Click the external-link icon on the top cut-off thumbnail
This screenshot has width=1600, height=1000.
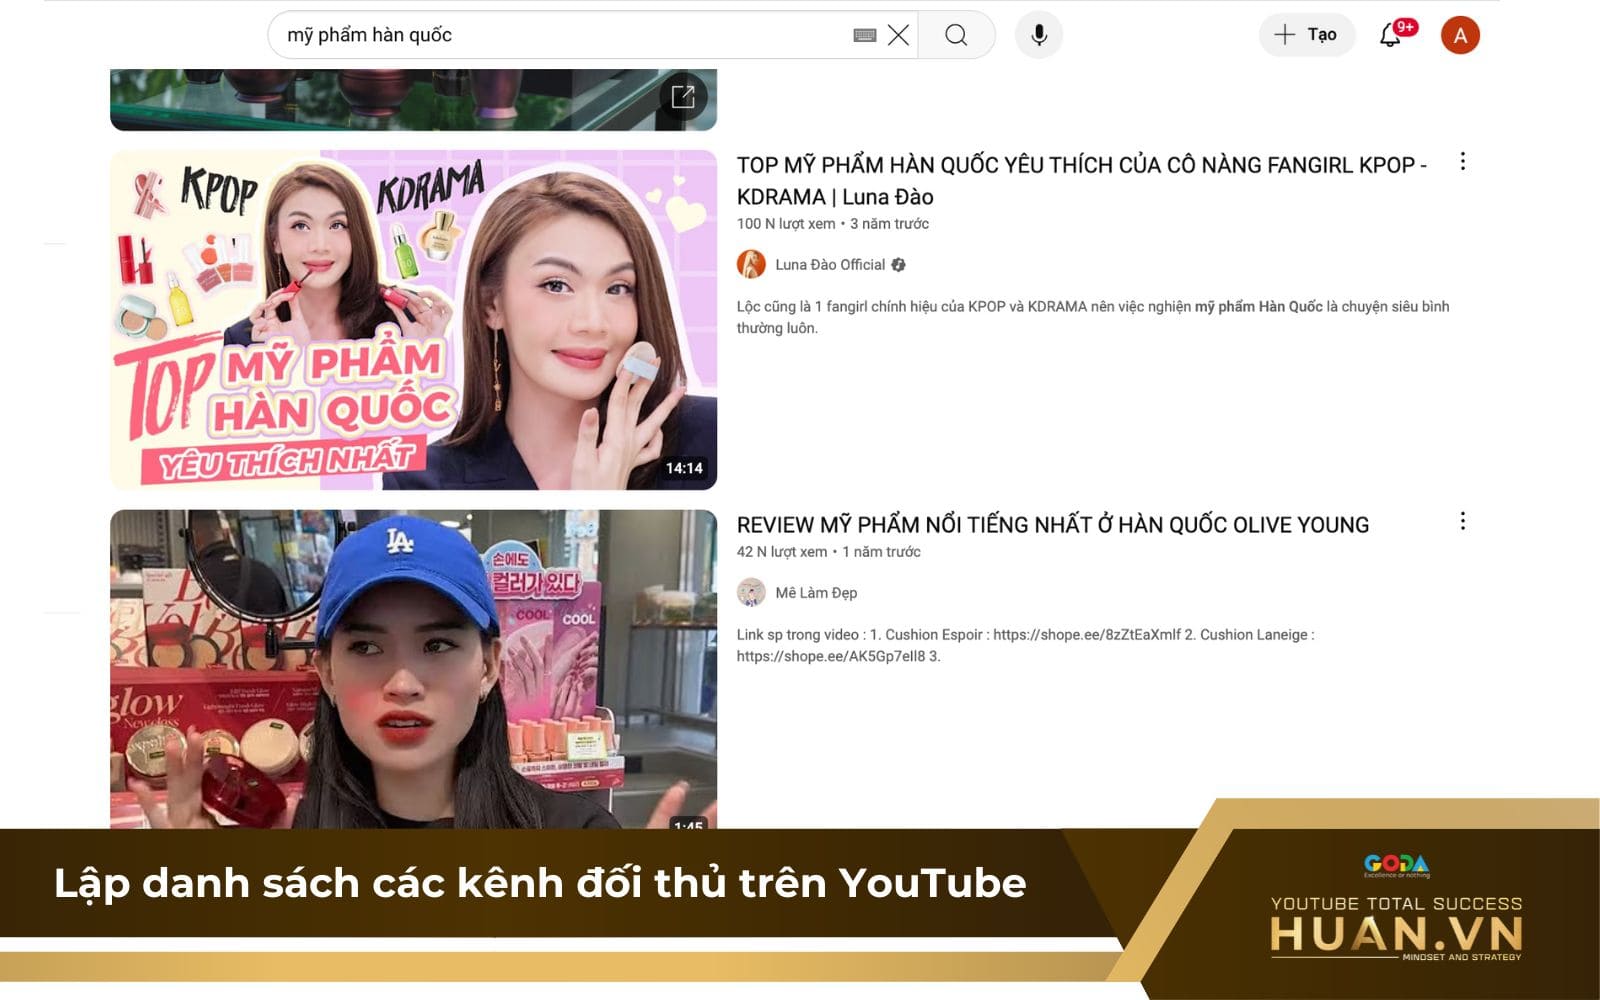tap(683, 97)
